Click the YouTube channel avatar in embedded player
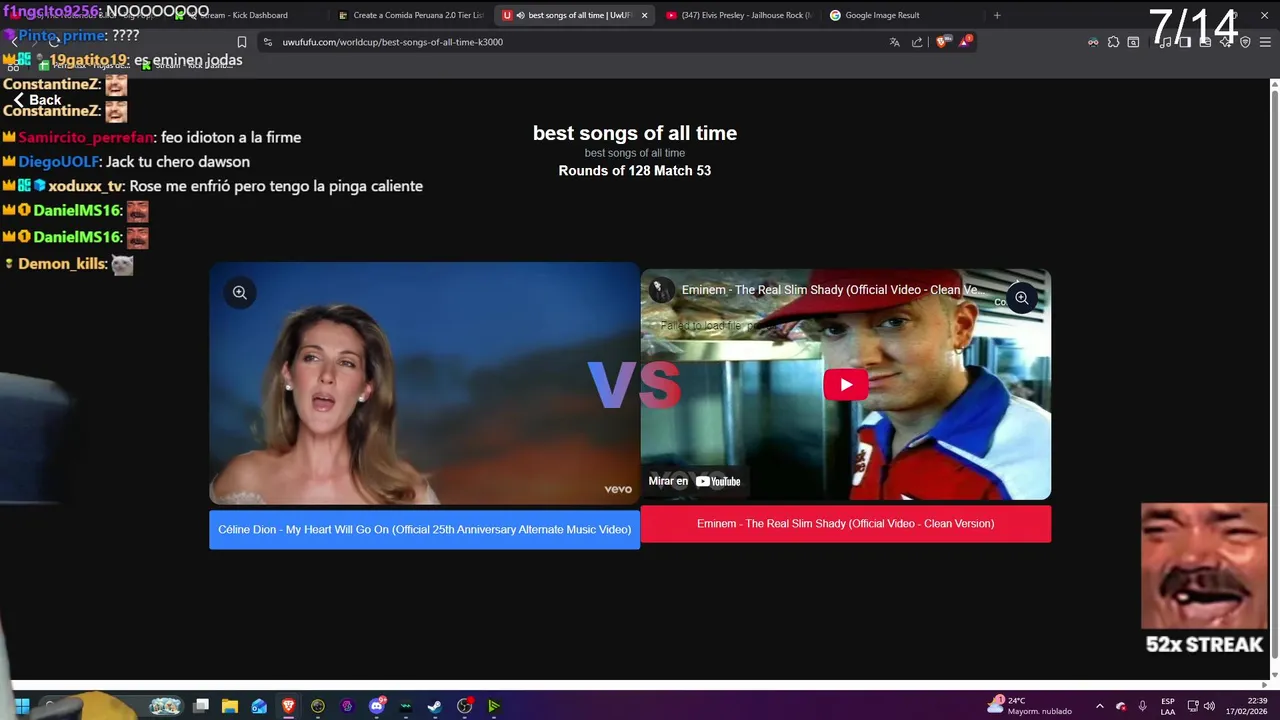The height and width of the screenshot is (720, 1280). pos(660,290)
